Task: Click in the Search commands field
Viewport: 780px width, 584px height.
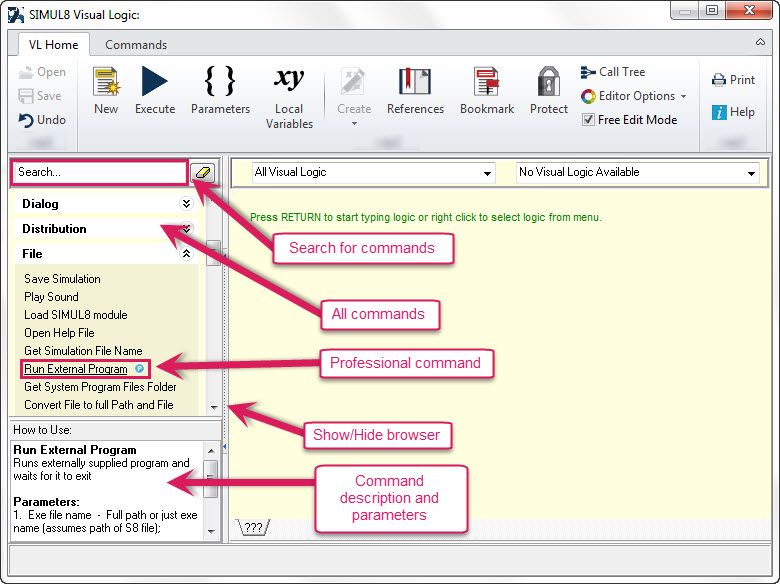Action: pyautogui.click(x=99, y=172)
